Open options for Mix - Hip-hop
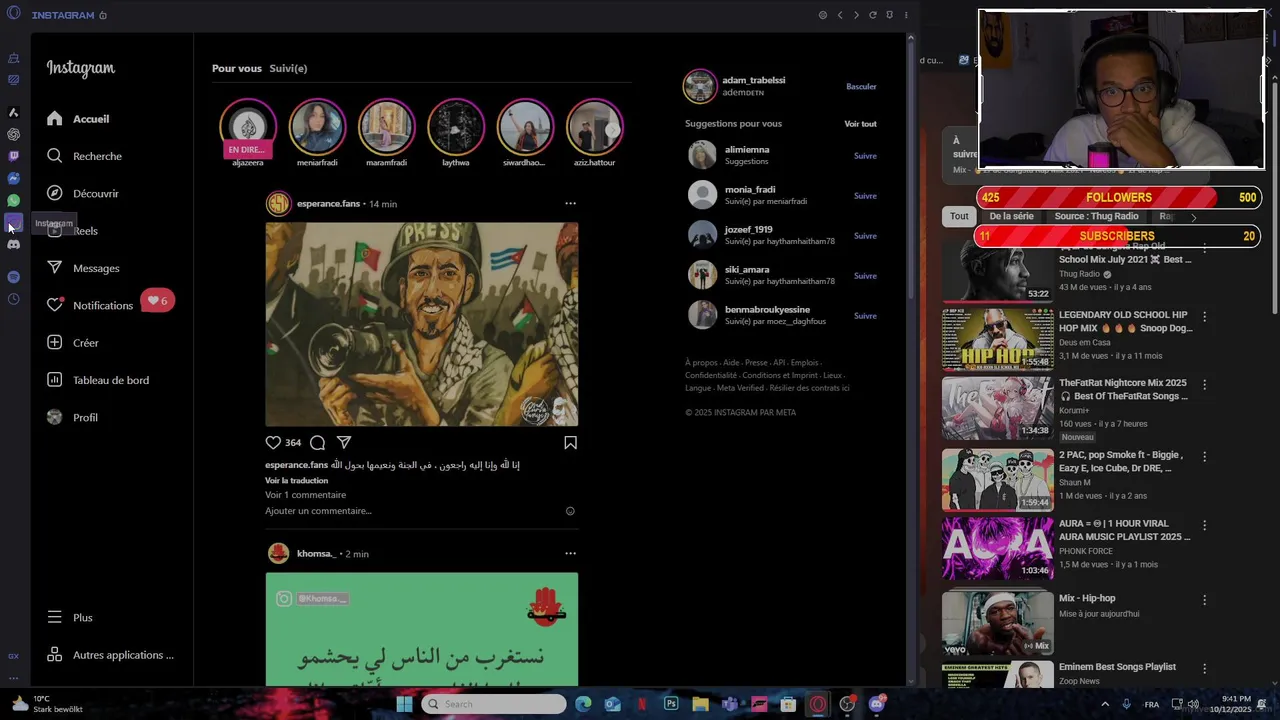The width and height of the screenshot is (1280, 720). click(1204, 600)
